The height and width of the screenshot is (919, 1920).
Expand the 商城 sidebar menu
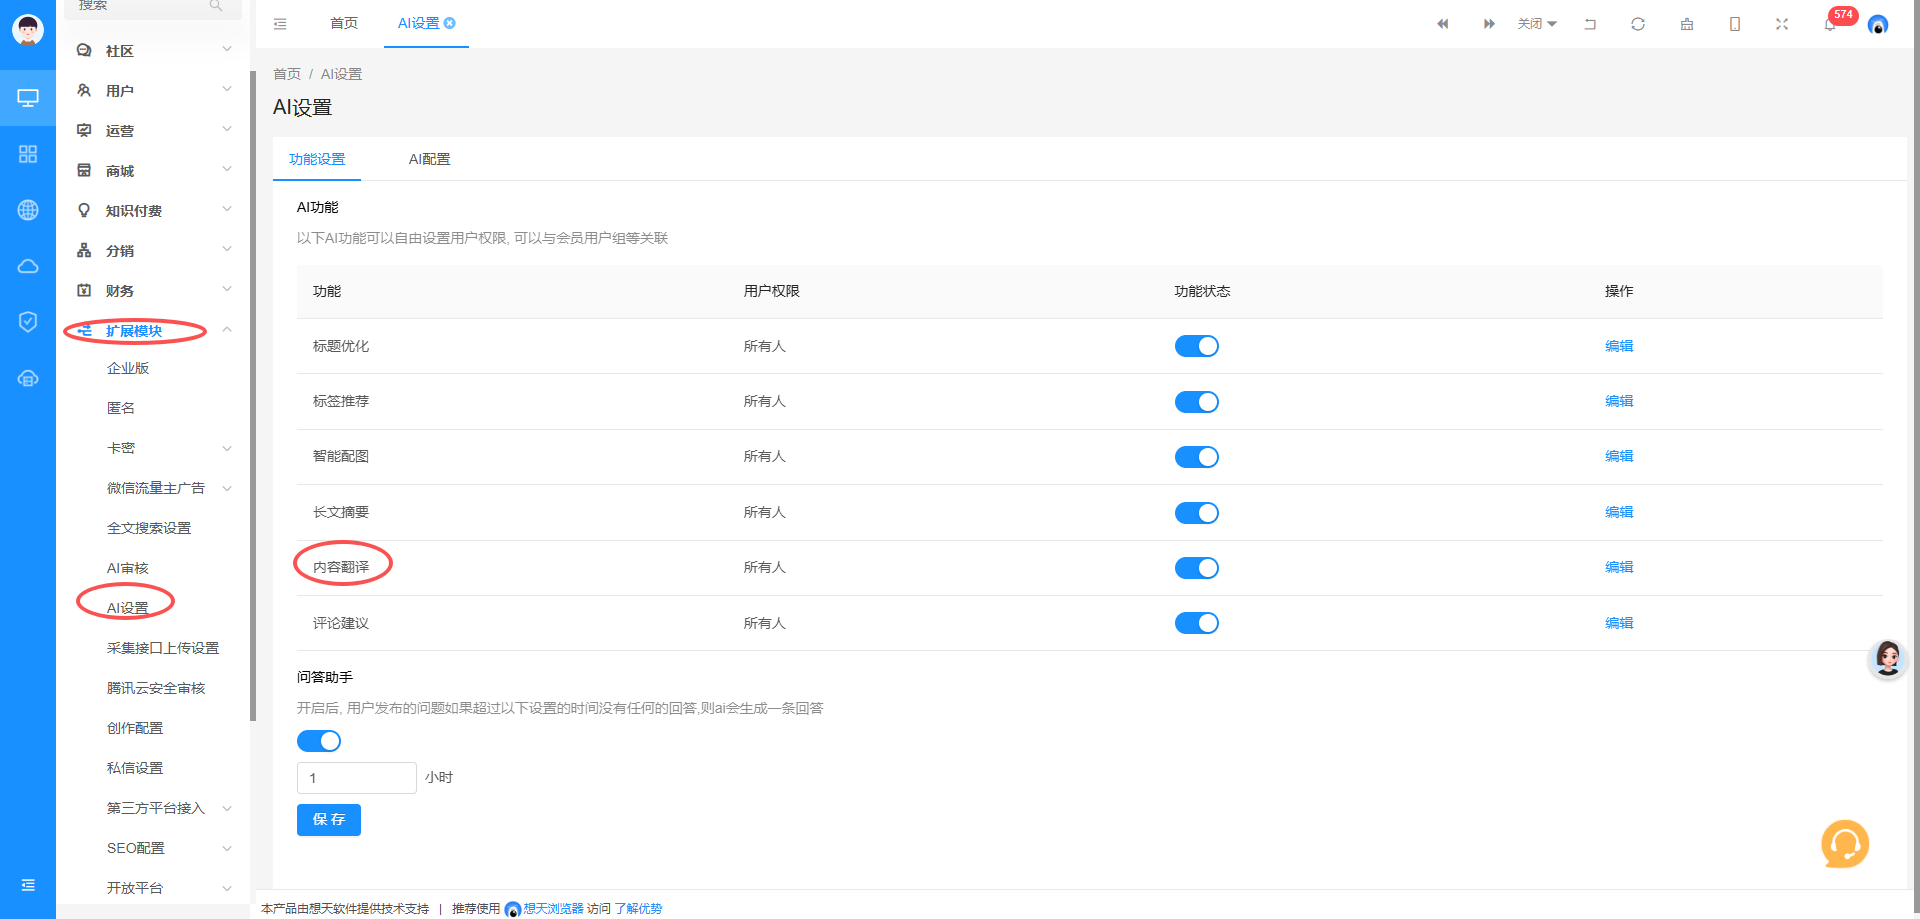click(x=153, y=170)
